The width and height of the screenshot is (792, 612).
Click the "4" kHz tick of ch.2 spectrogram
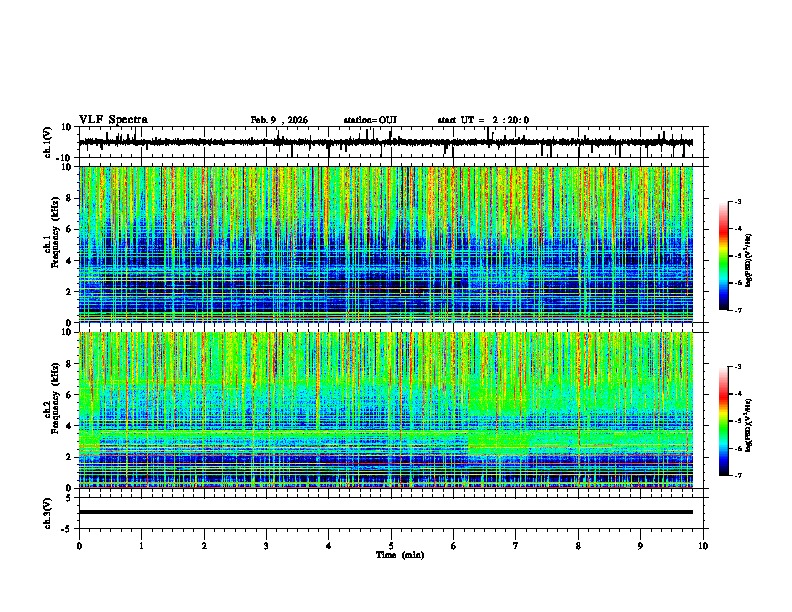(69, 426)
